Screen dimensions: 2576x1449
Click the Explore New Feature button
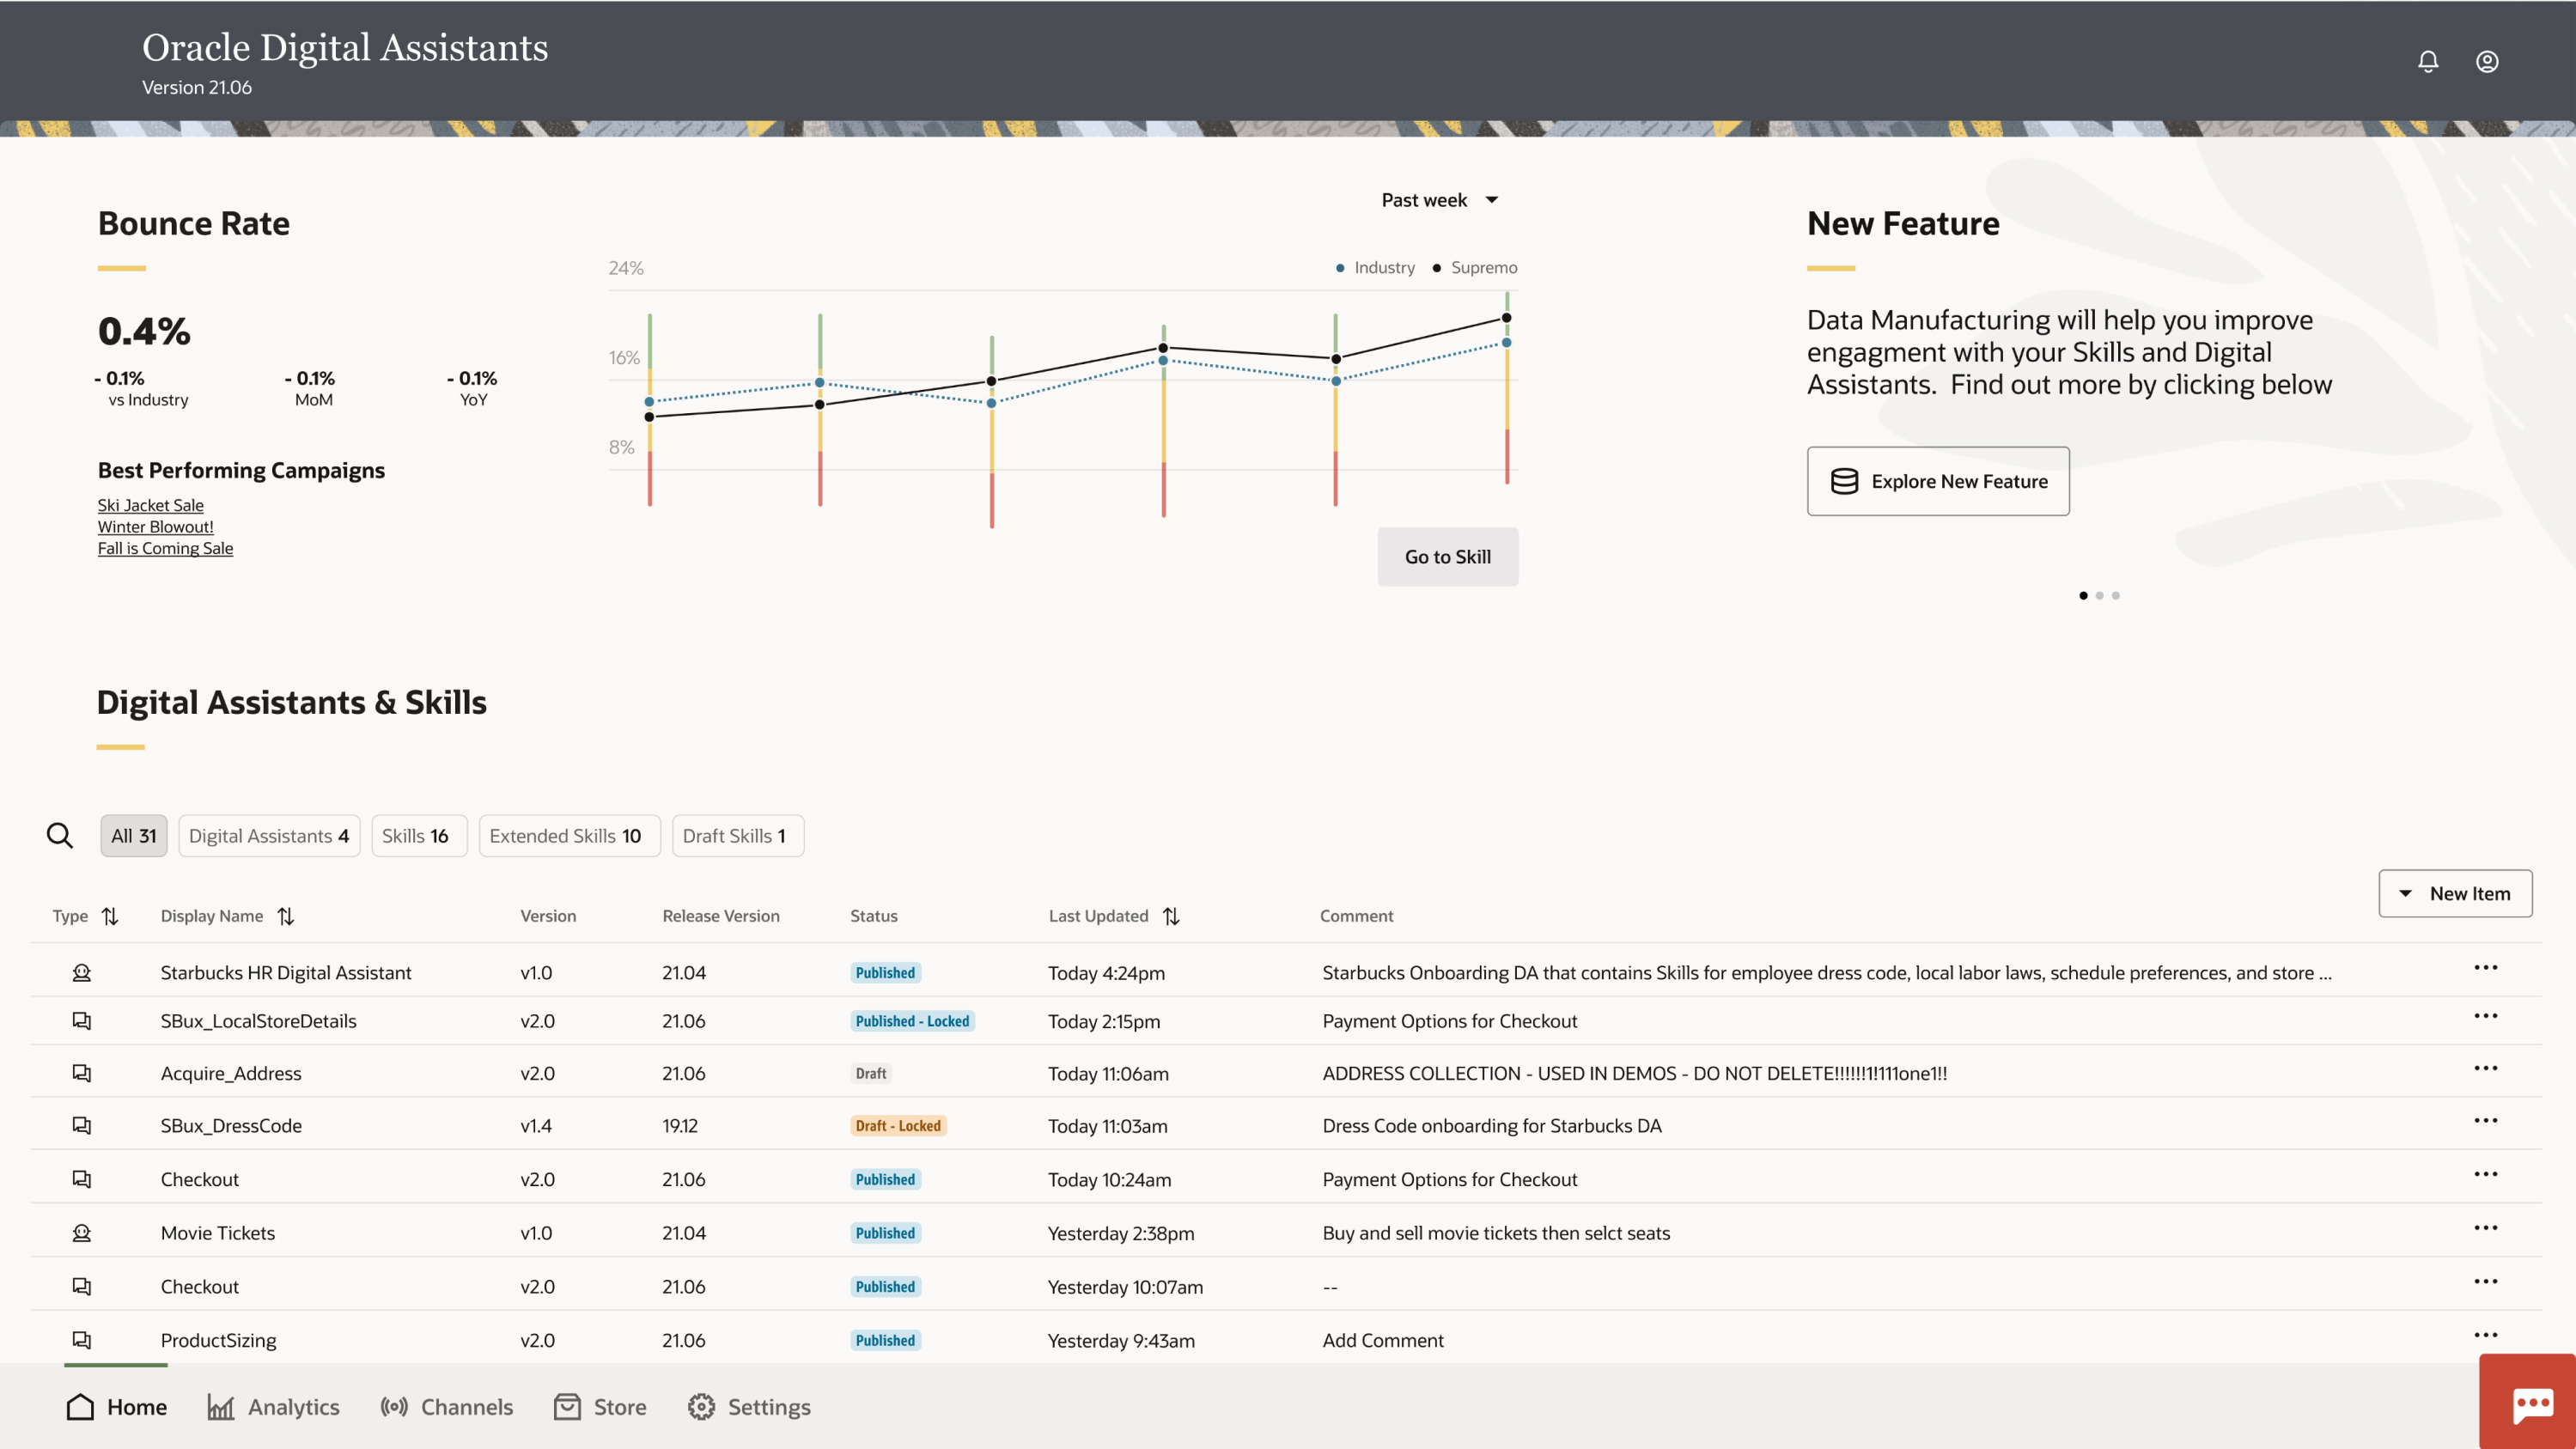pyautogui.click(x=1937, y=481)
